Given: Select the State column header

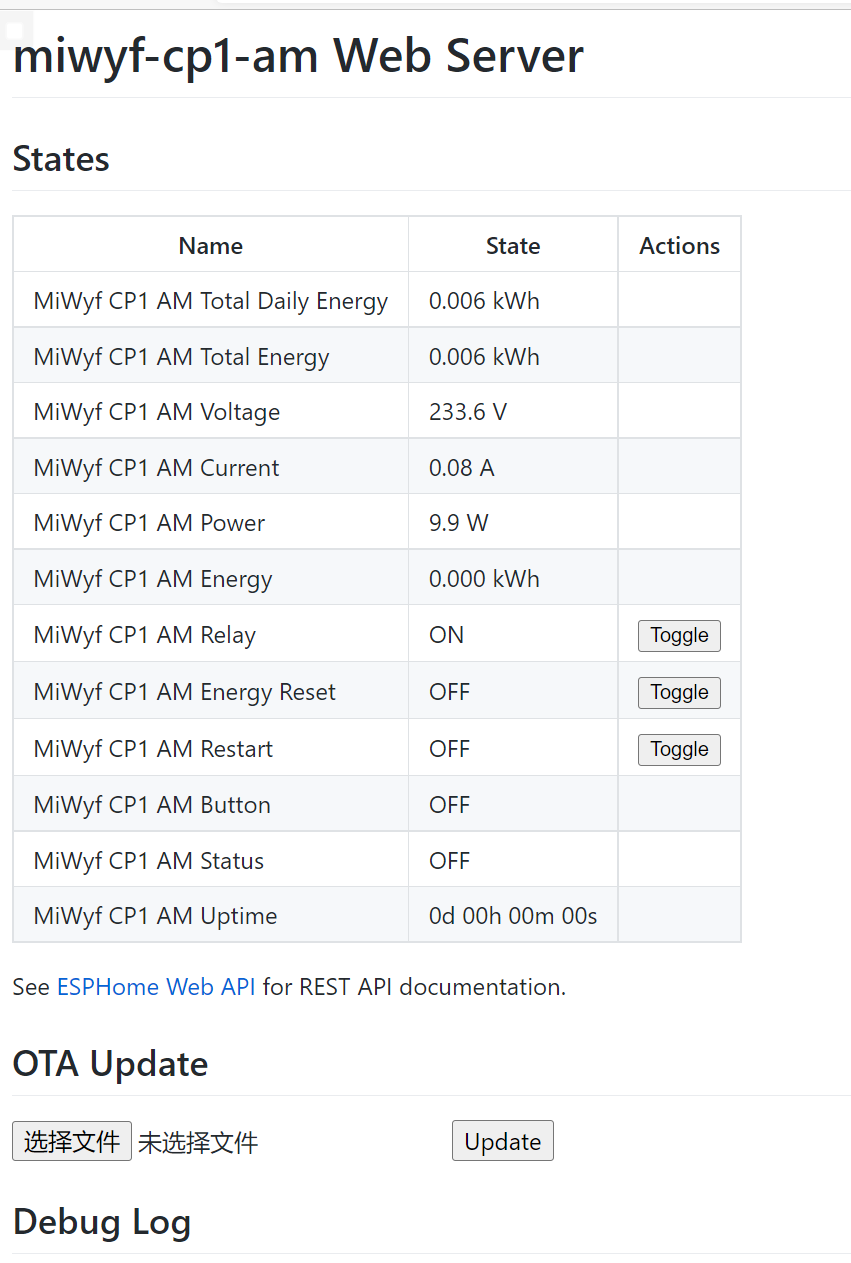Looking at the screenshot, I should [513, 246].
